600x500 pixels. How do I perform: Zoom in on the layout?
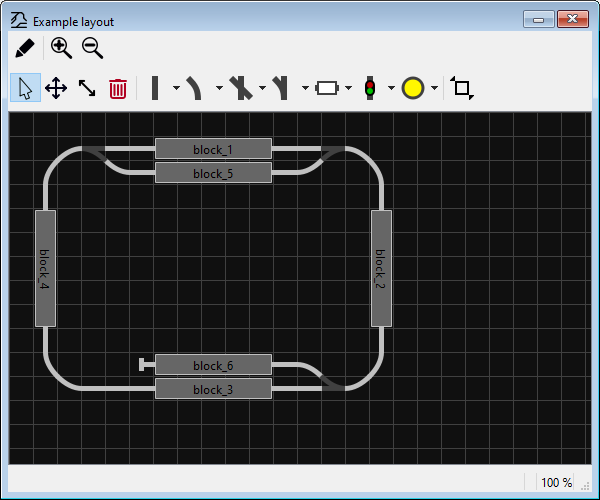point(61,48)
